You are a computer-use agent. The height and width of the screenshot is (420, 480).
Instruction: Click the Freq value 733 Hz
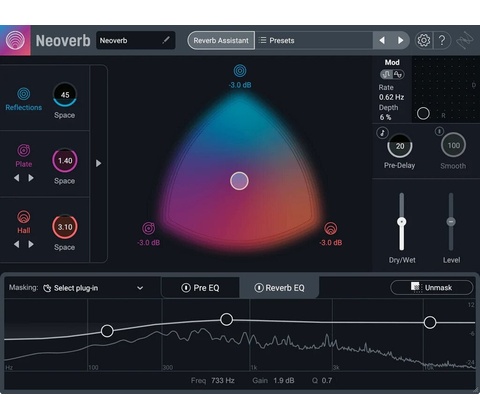tap(223, 380)
